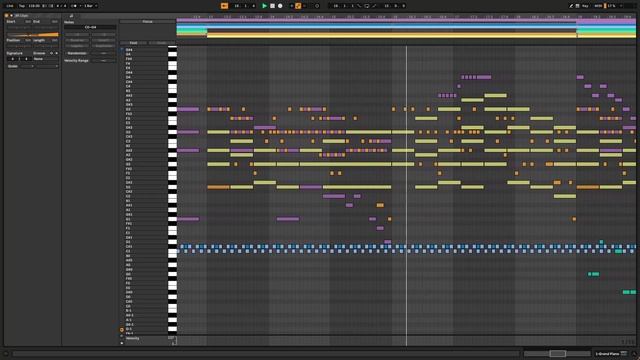Enable MIDI Map Mode button
640x360 pixels.
[598, 6]
